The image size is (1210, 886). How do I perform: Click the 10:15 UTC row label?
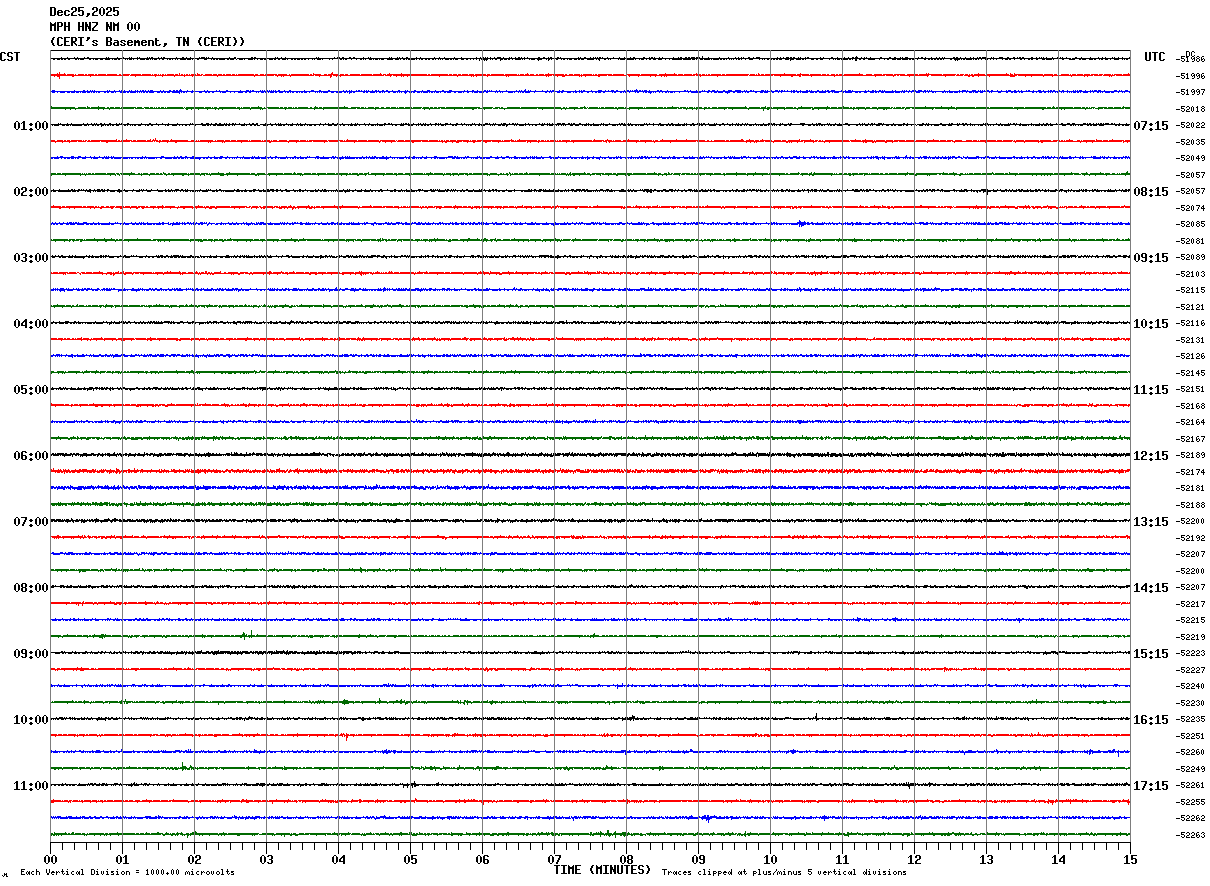(1151, 324)
